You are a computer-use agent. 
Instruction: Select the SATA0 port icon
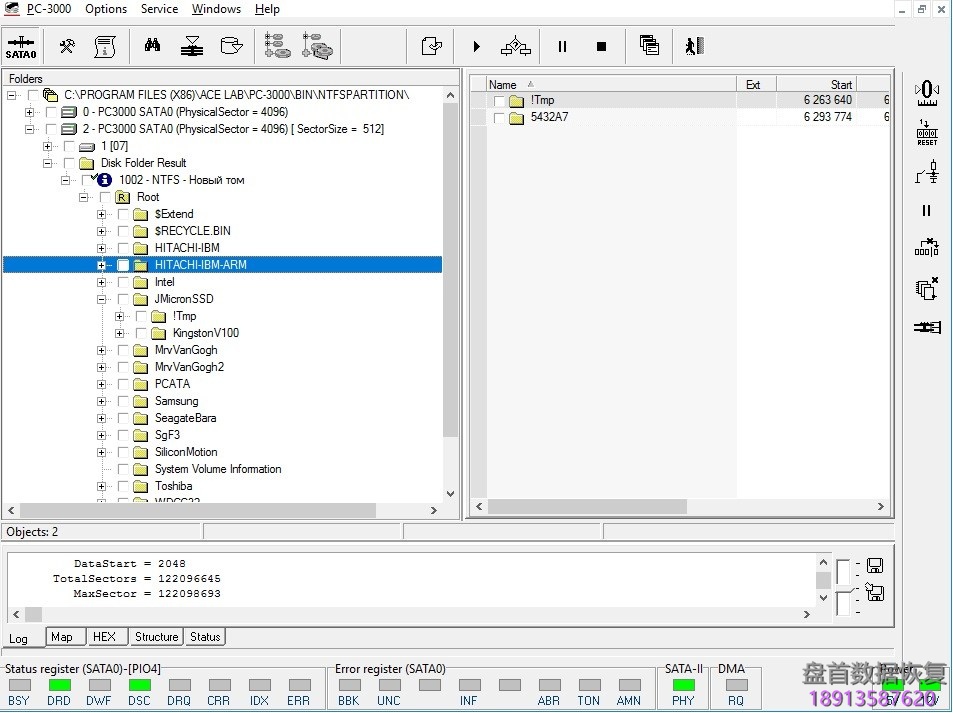point(21,45)
